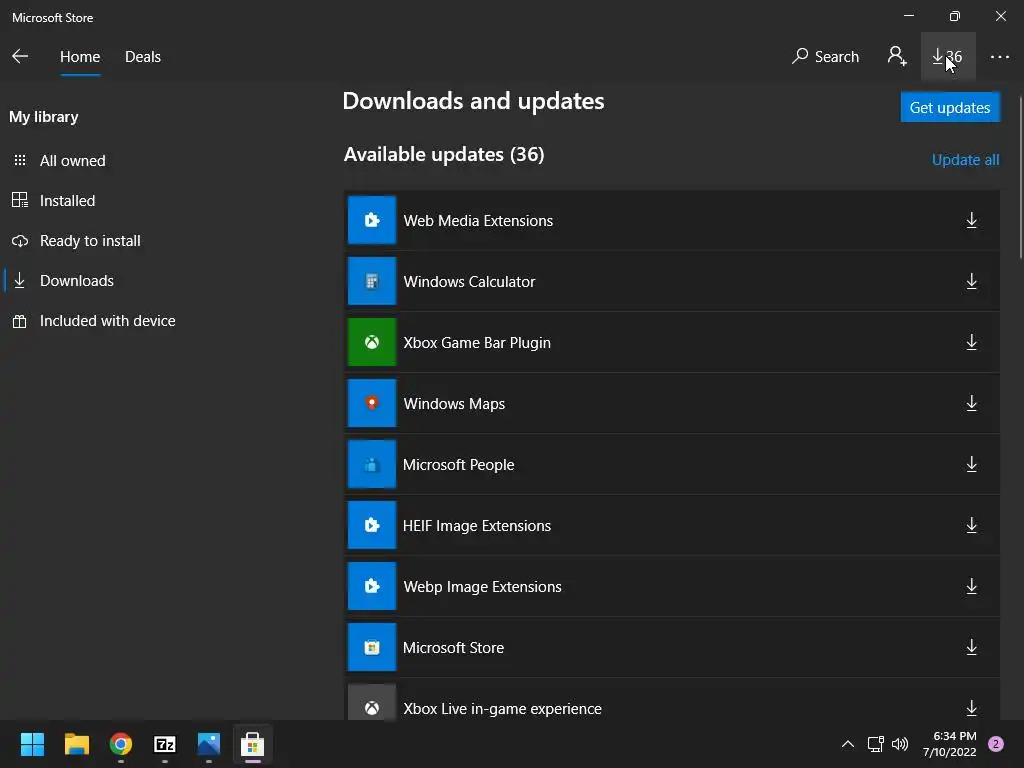1024x768 pixels.
Task: Open the Microsoft People list entry
Action: click(672, 464)
